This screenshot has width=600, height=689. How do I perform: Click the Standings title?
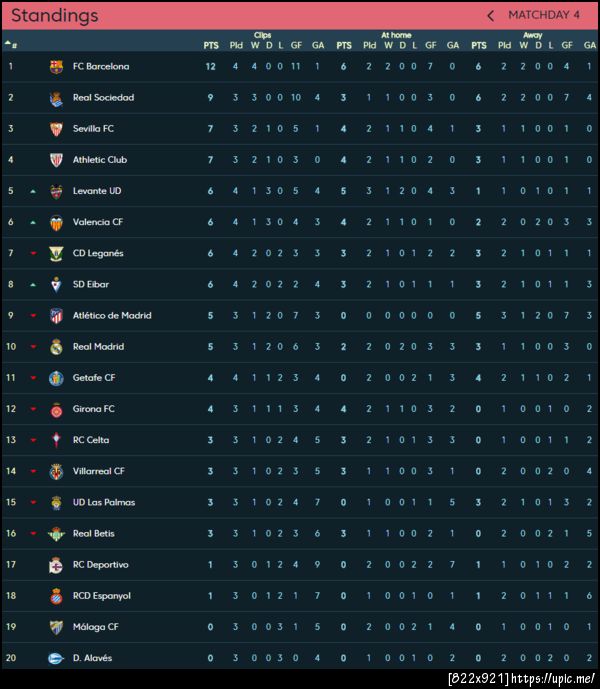pyautogui.click(x=55, y=16)
